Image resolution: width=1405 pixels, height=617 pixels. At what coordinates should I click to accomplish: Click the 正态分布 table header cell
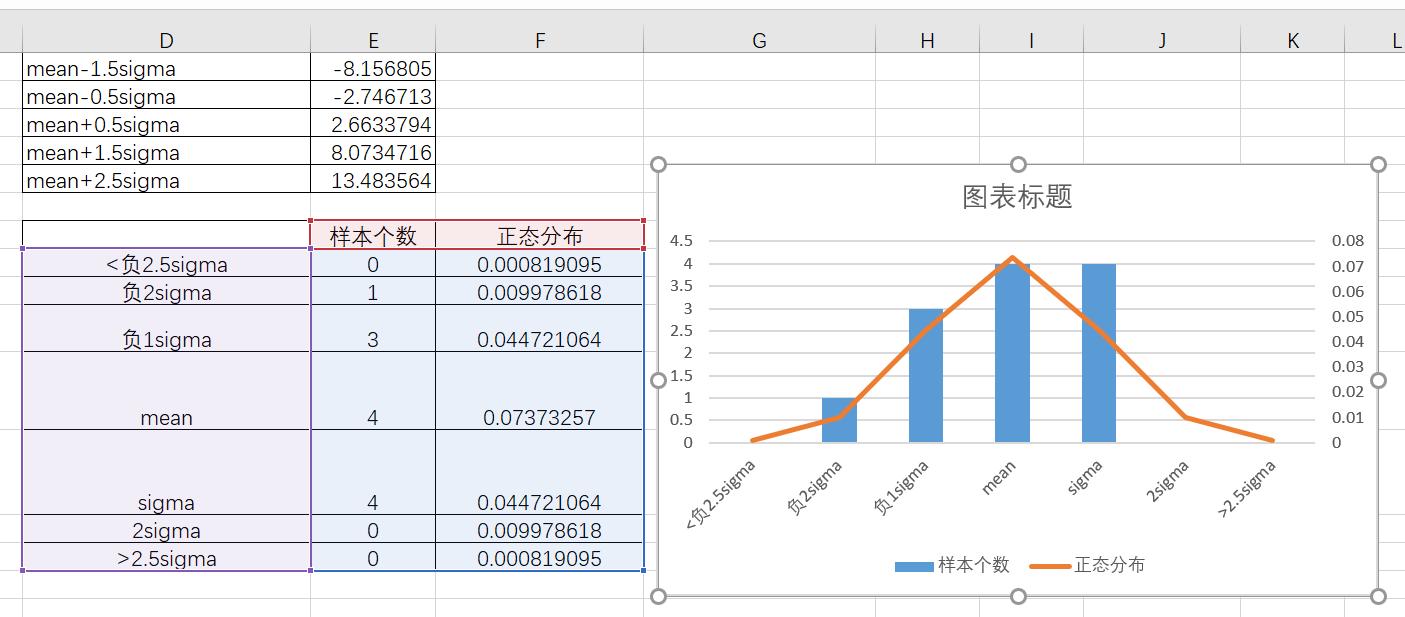[539, 235]
